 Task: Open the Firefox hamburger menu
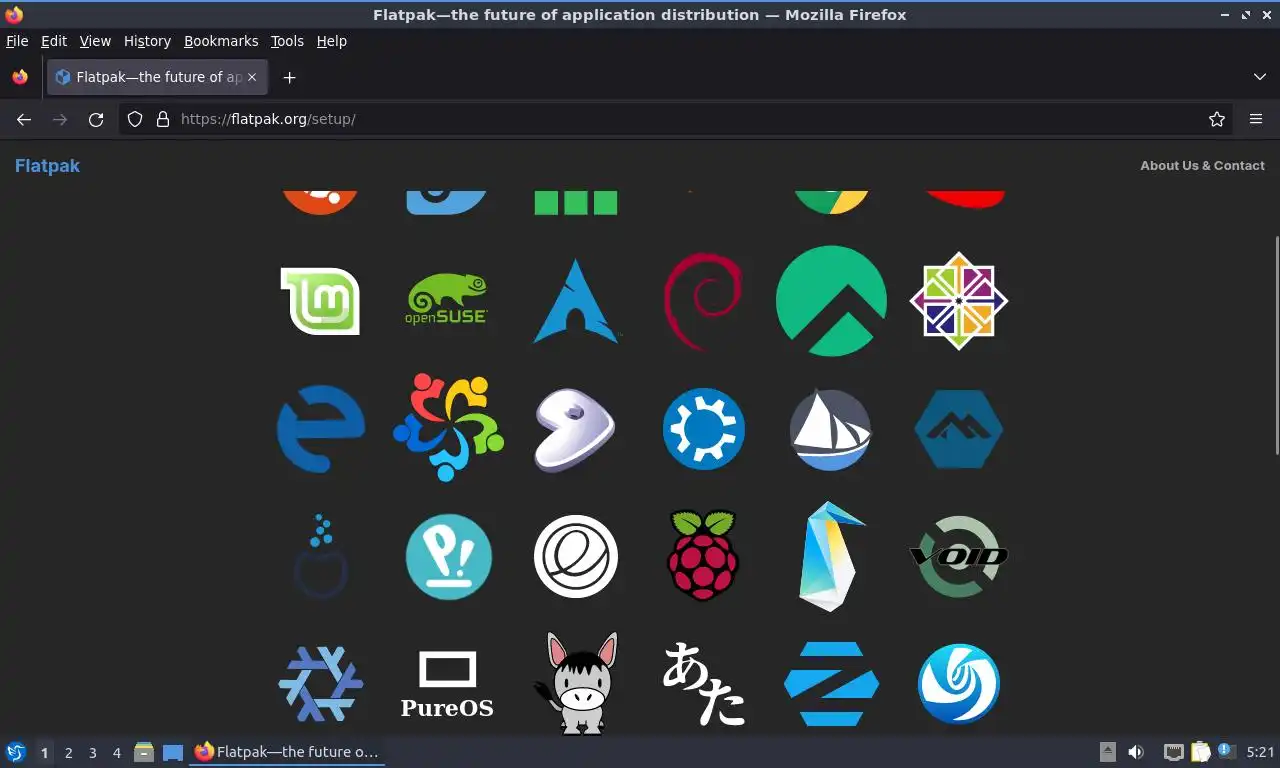point(1256,119)
